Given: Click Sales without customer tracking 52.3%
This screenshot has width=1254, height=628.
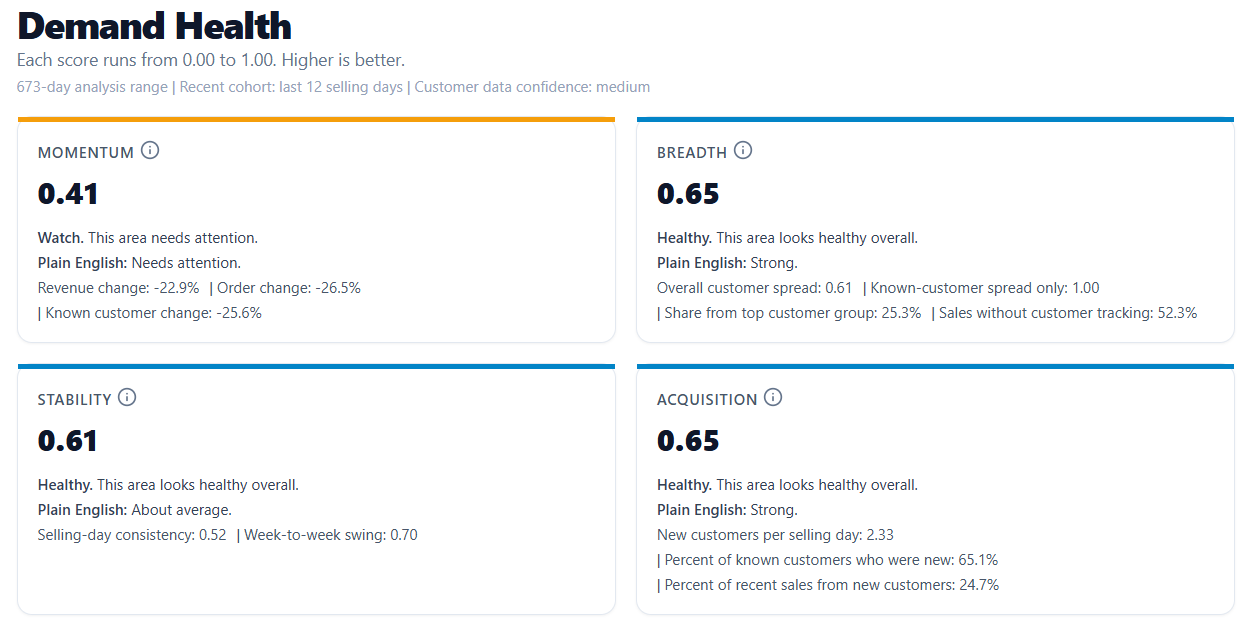Looking at the screenshot, I should pos(1068,313).
